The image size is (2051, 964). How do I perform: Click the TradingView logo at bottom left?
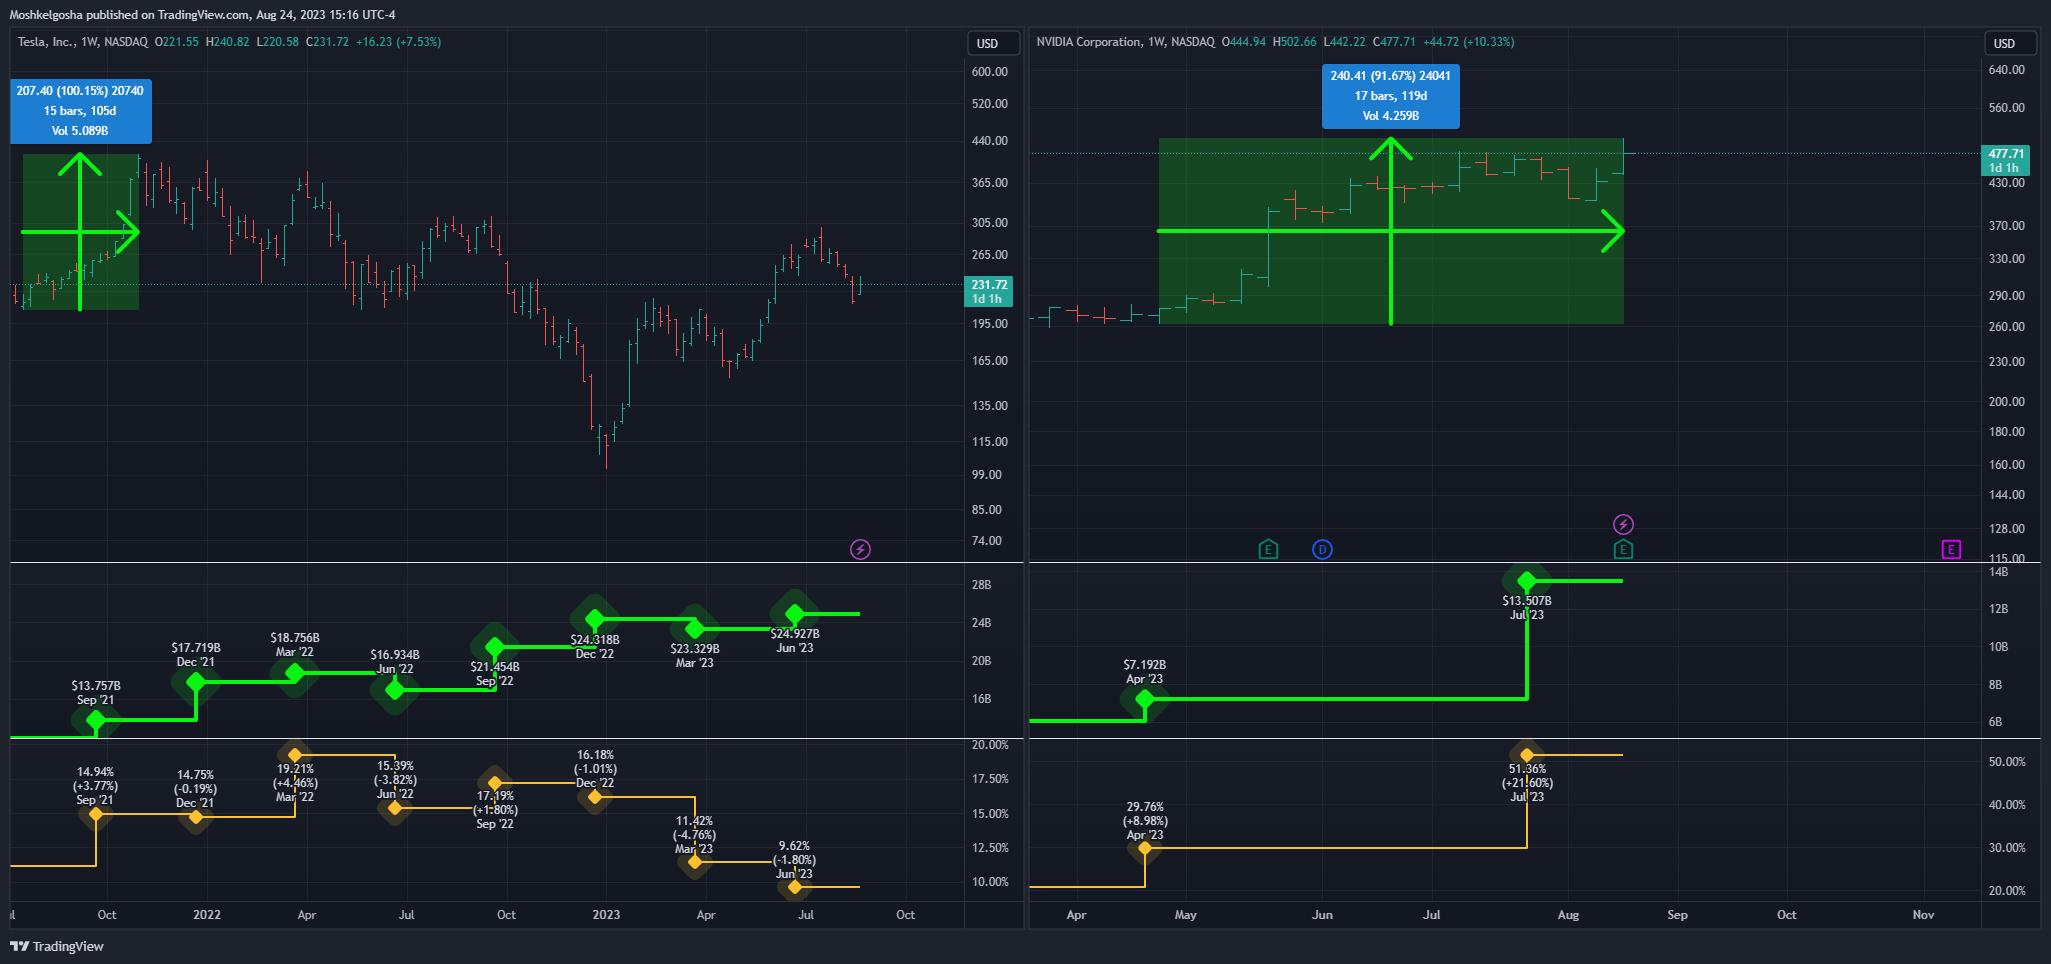[57, 946]
